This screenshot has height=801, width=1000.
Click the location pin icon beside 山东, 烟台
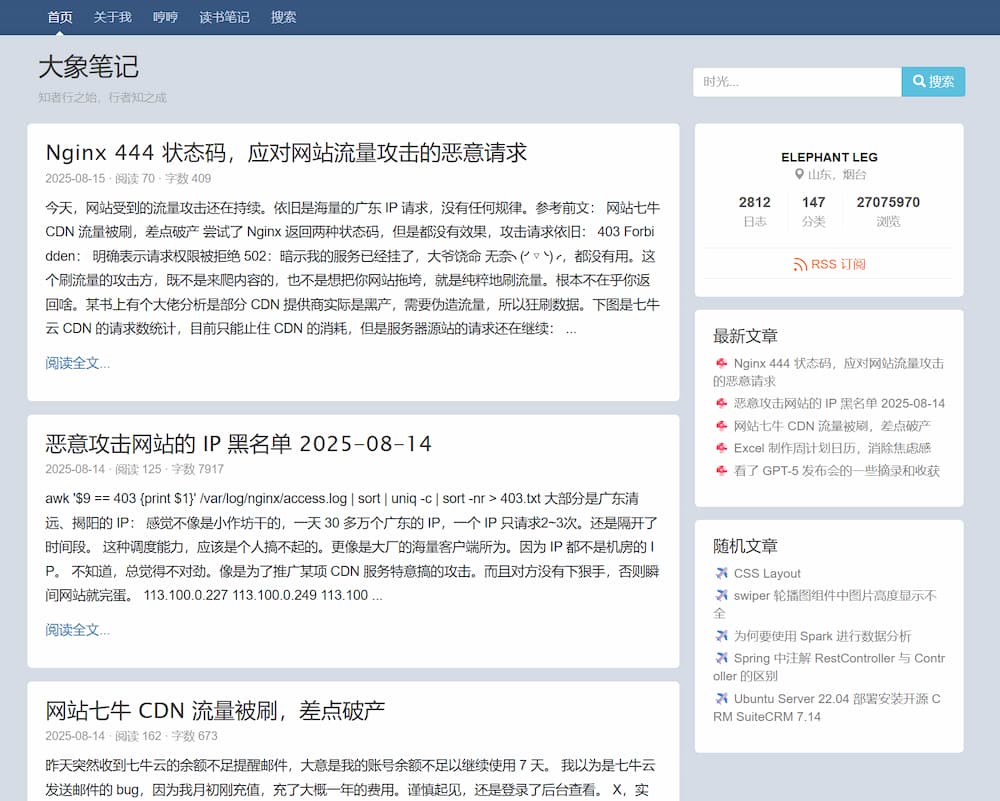tap(799, 174)
